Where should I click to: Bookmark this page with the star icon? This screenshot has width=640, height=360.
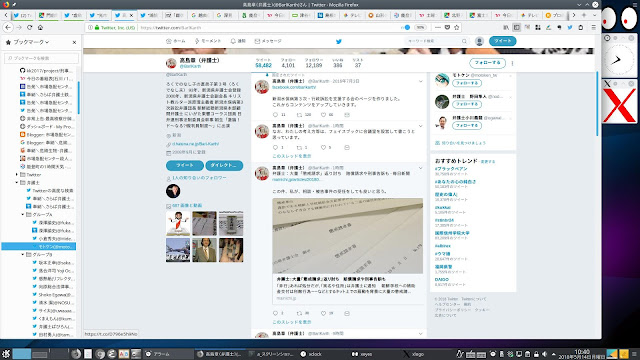tap(457, 27)
